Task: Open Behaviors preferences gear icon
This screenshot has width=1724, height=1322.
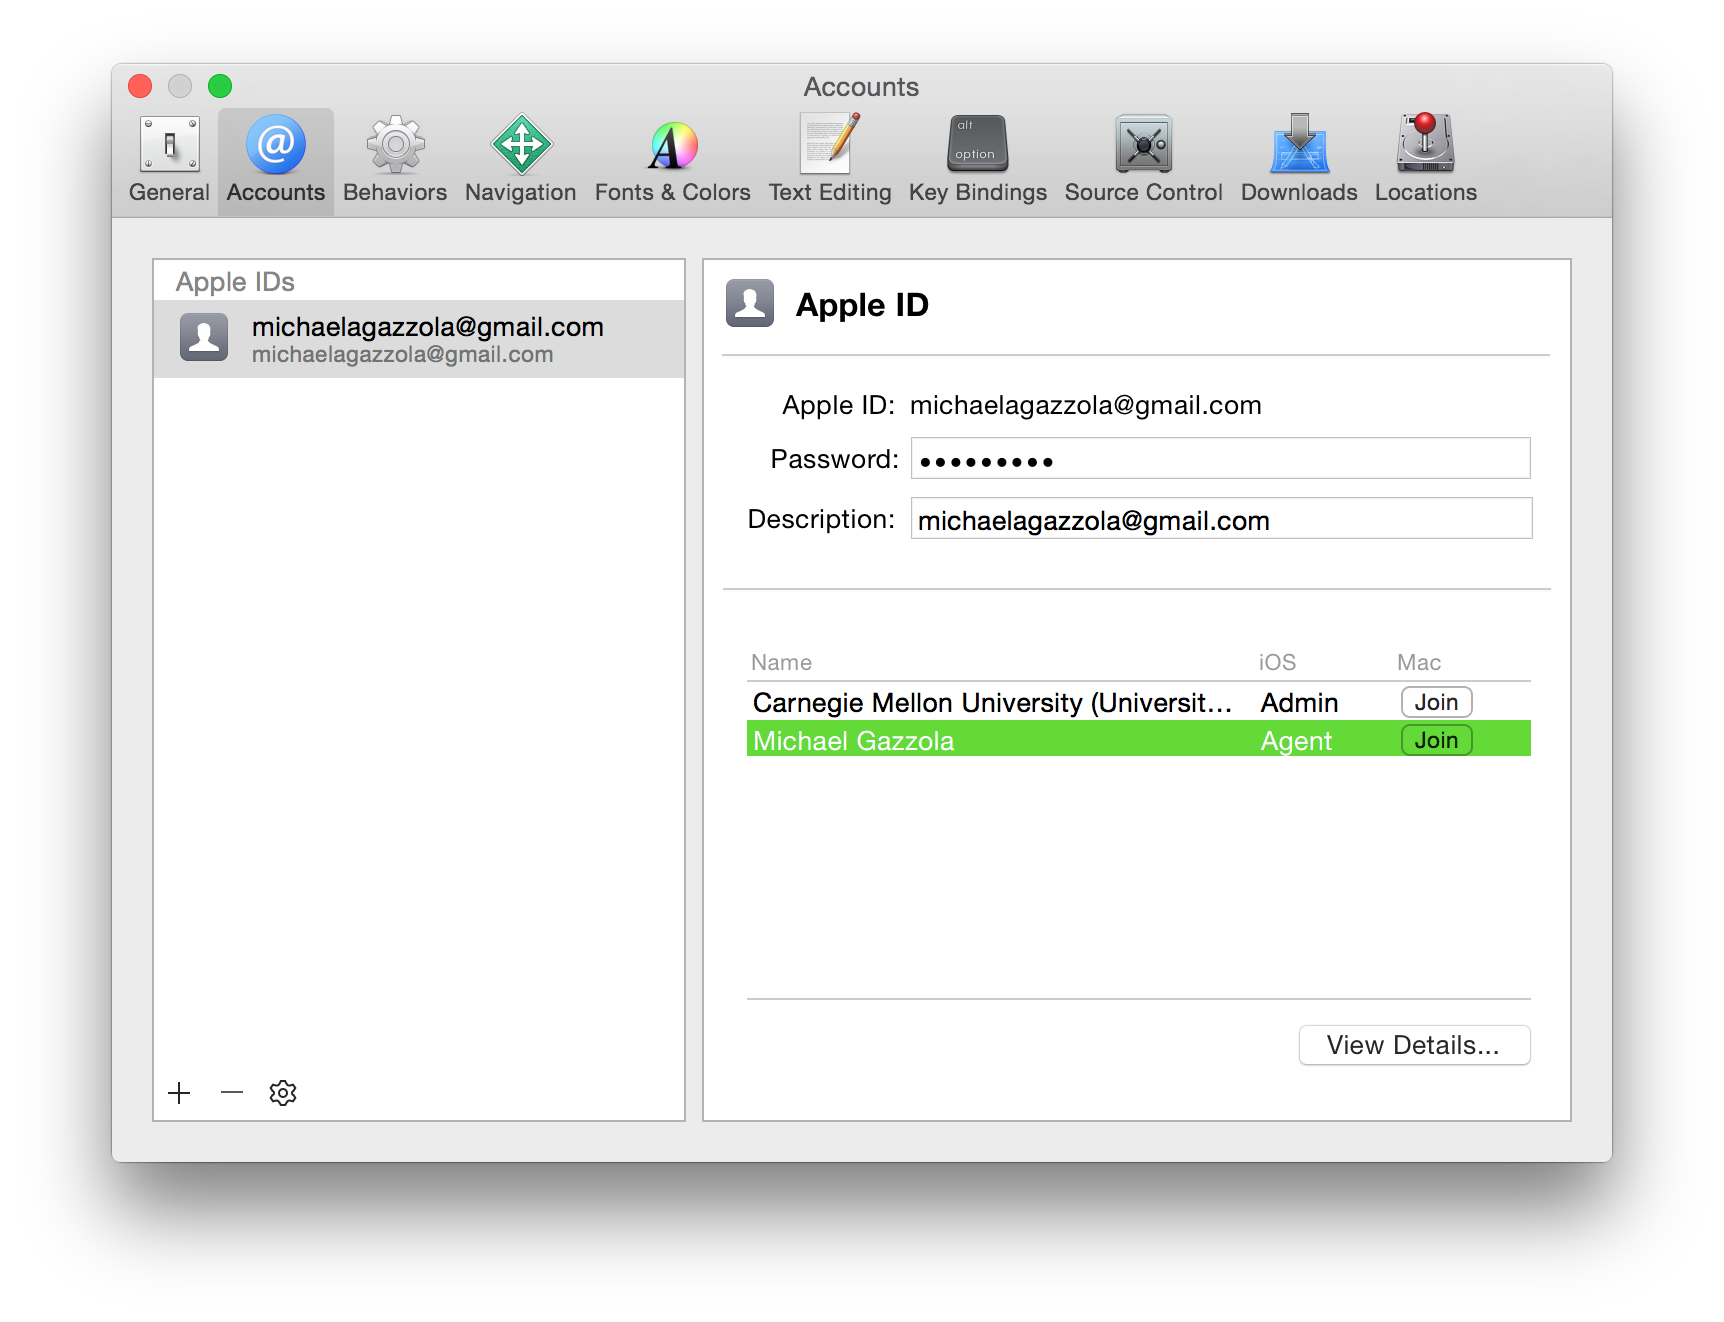Action: (x=395, y=146)
